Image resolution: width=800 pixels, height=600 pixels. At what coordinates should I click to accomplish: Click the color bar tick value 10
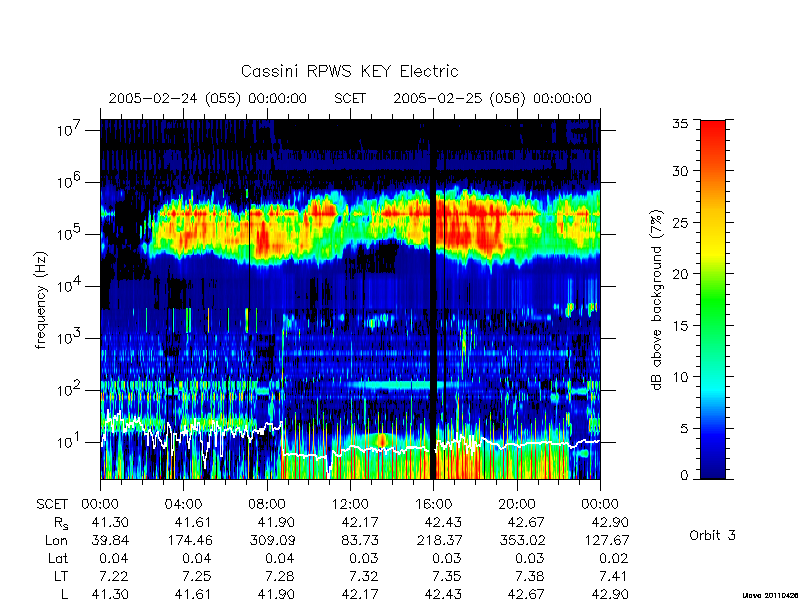click(x=681, y=377)
